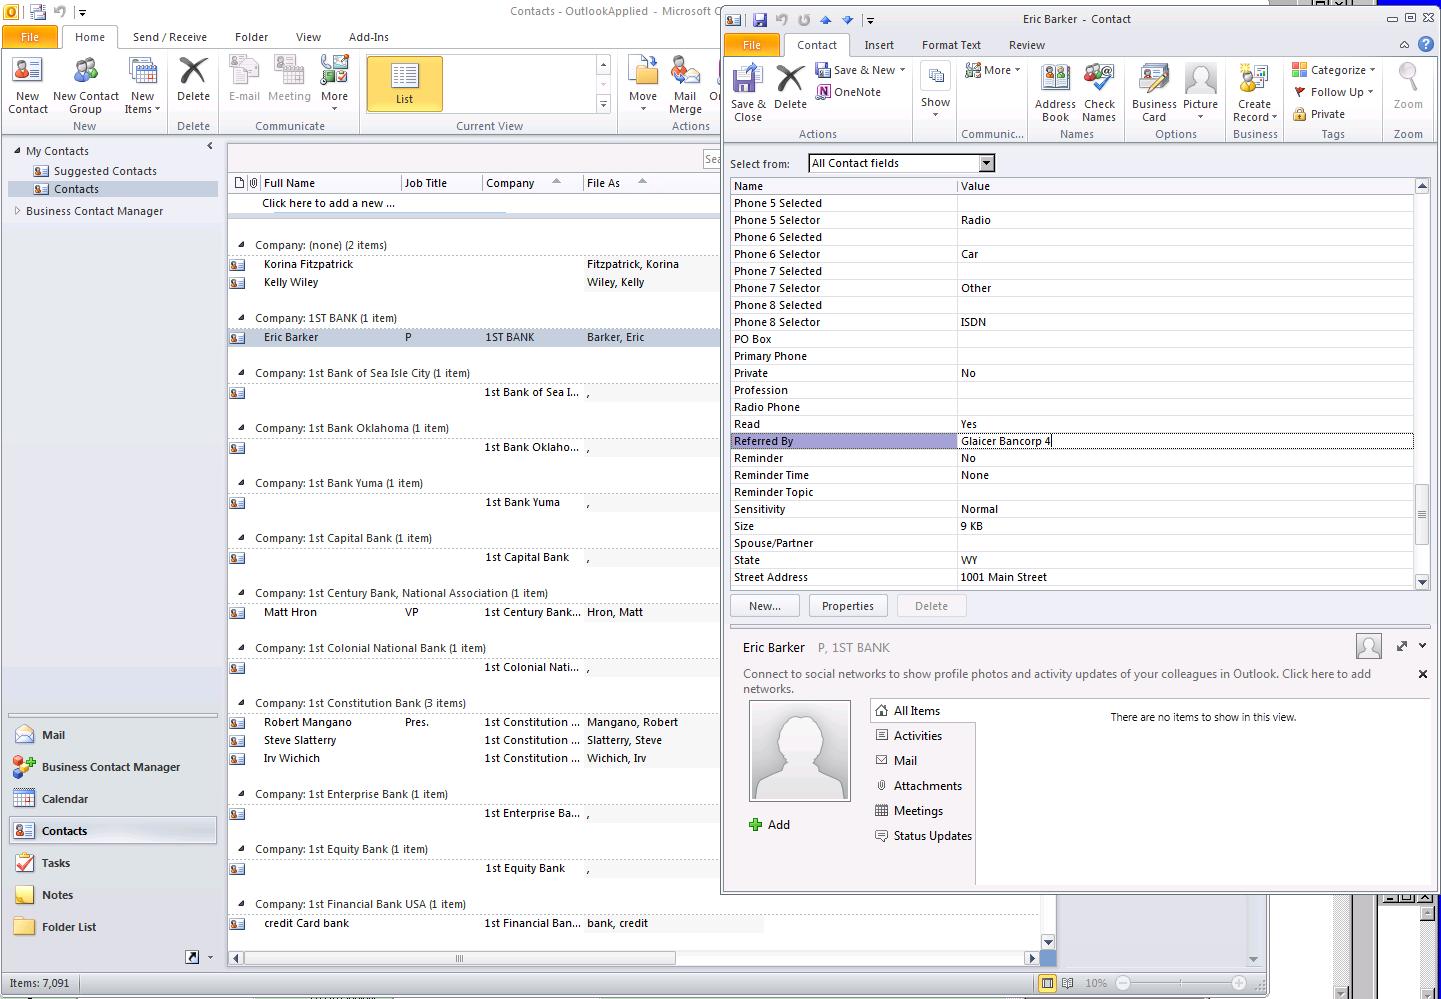
Task: Open the Show dropdown
Action: (x=935, y=91)
